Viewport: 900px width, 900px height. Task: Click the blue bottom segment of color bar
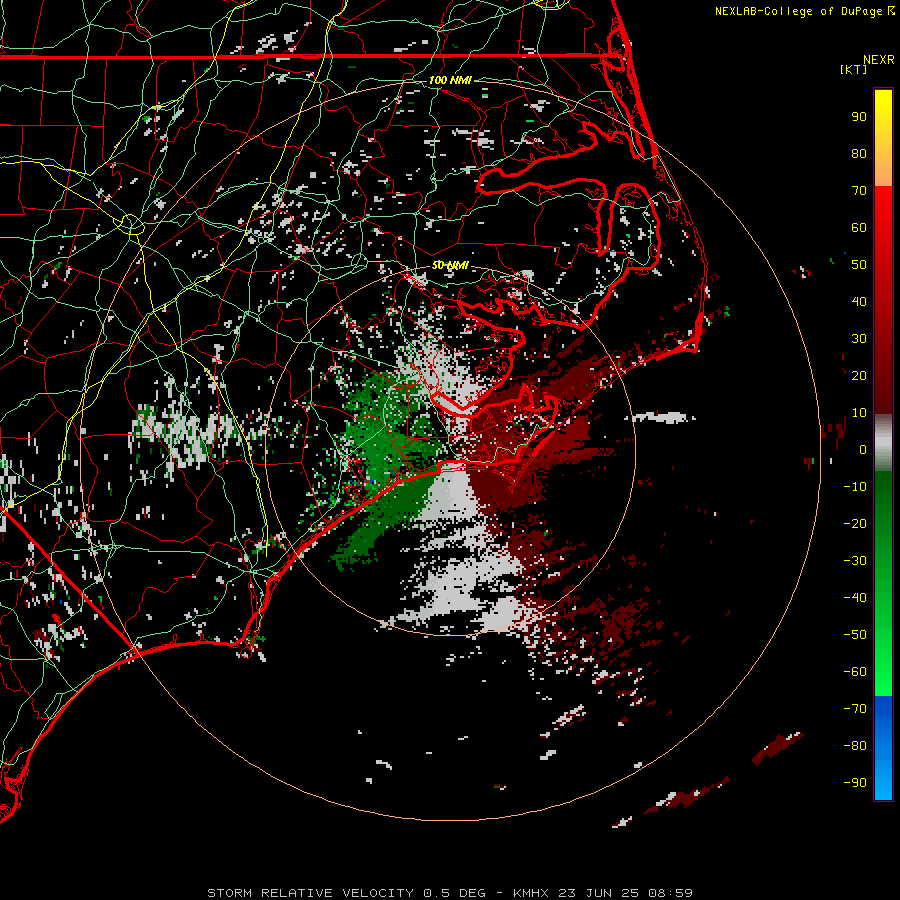tap(883, 747)
